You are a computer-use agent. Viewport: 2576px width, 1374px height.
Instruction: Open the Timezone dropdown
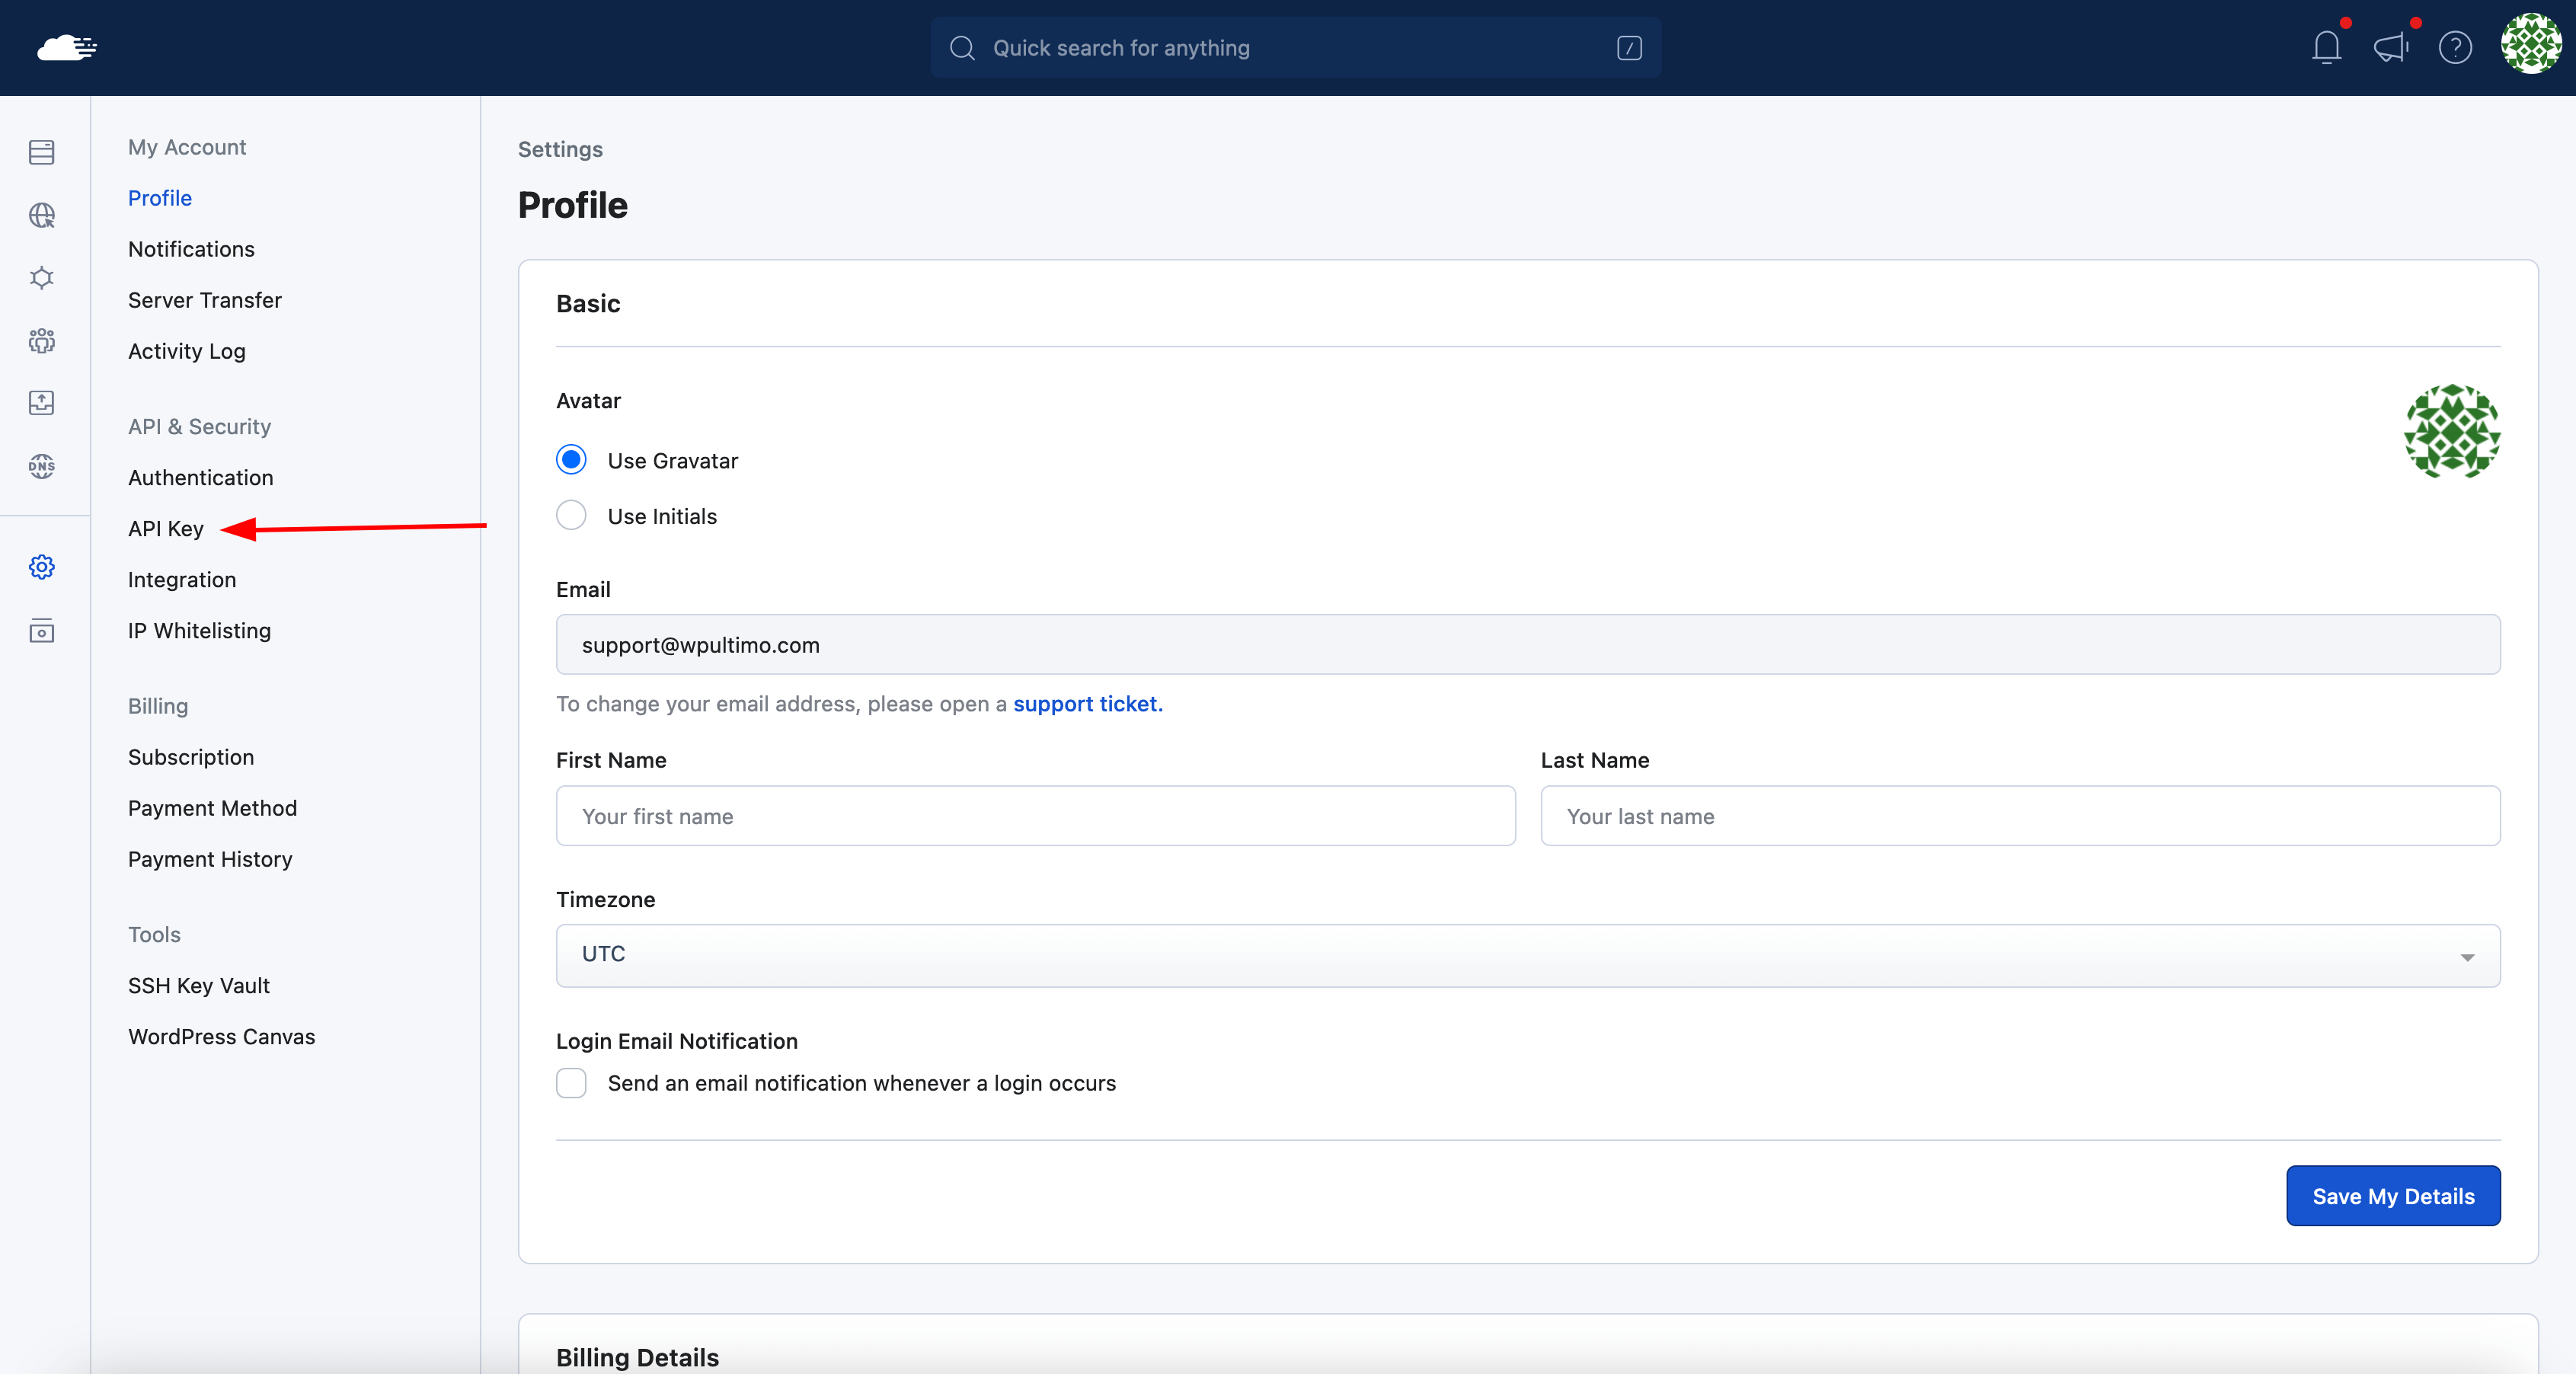pyautogui.click(x=1528, y=955)
